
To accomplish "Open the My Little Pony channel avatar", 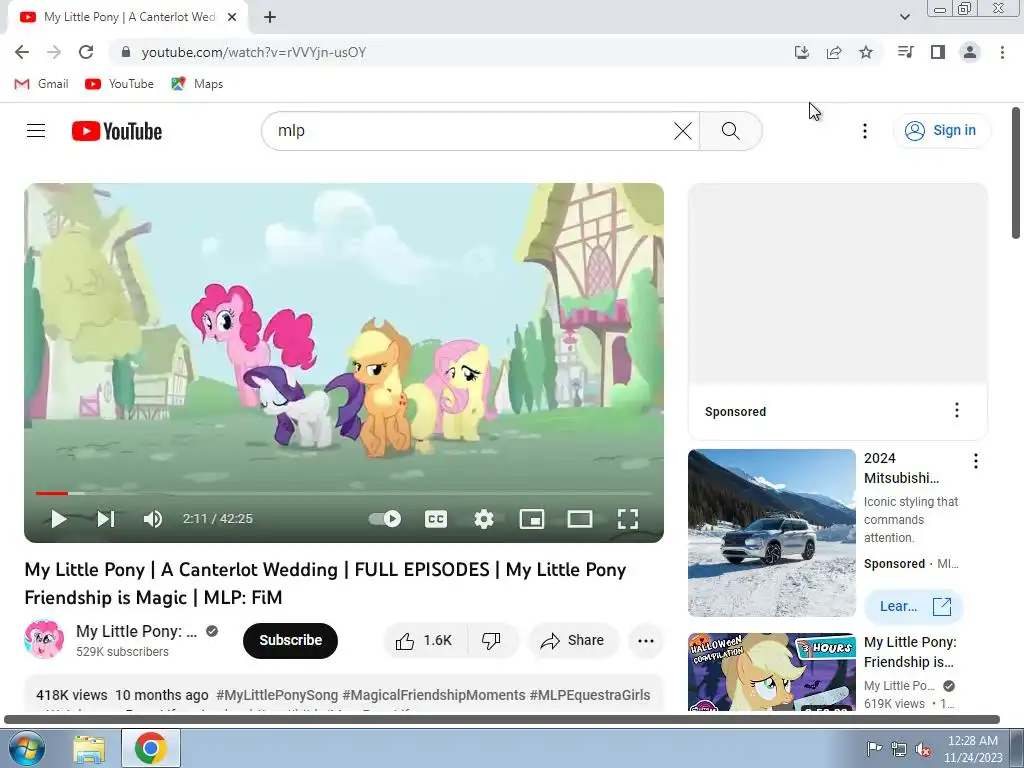I will pos(44,639).
